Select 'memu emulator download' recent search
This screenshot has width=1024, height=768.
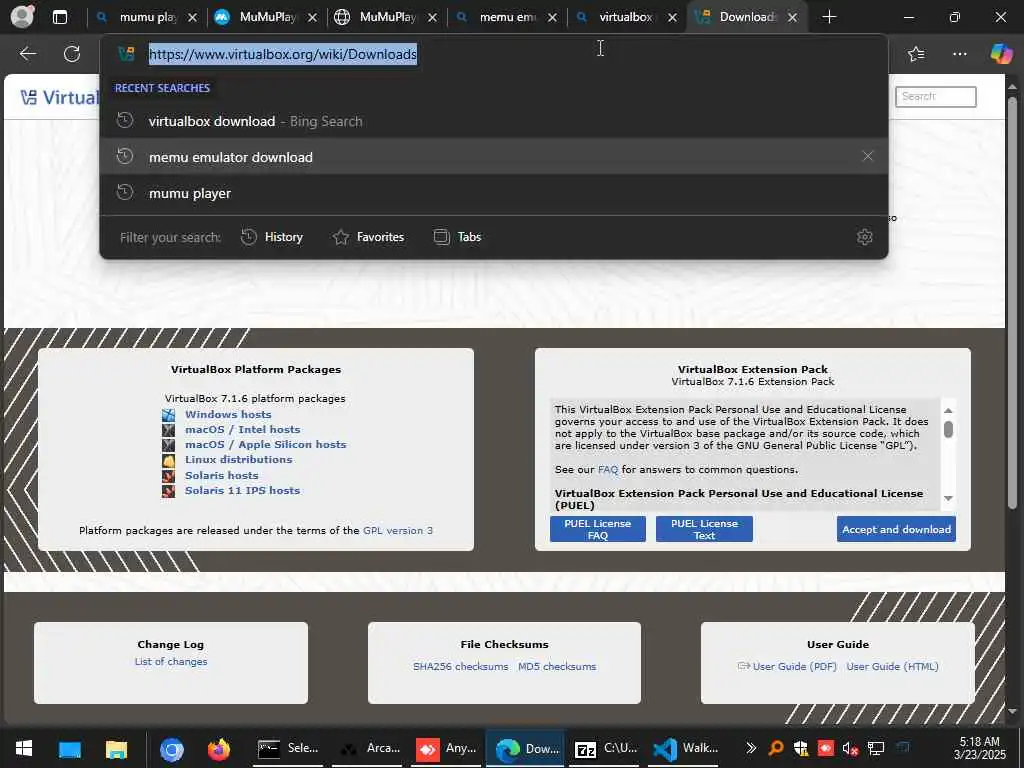(494, 157)
